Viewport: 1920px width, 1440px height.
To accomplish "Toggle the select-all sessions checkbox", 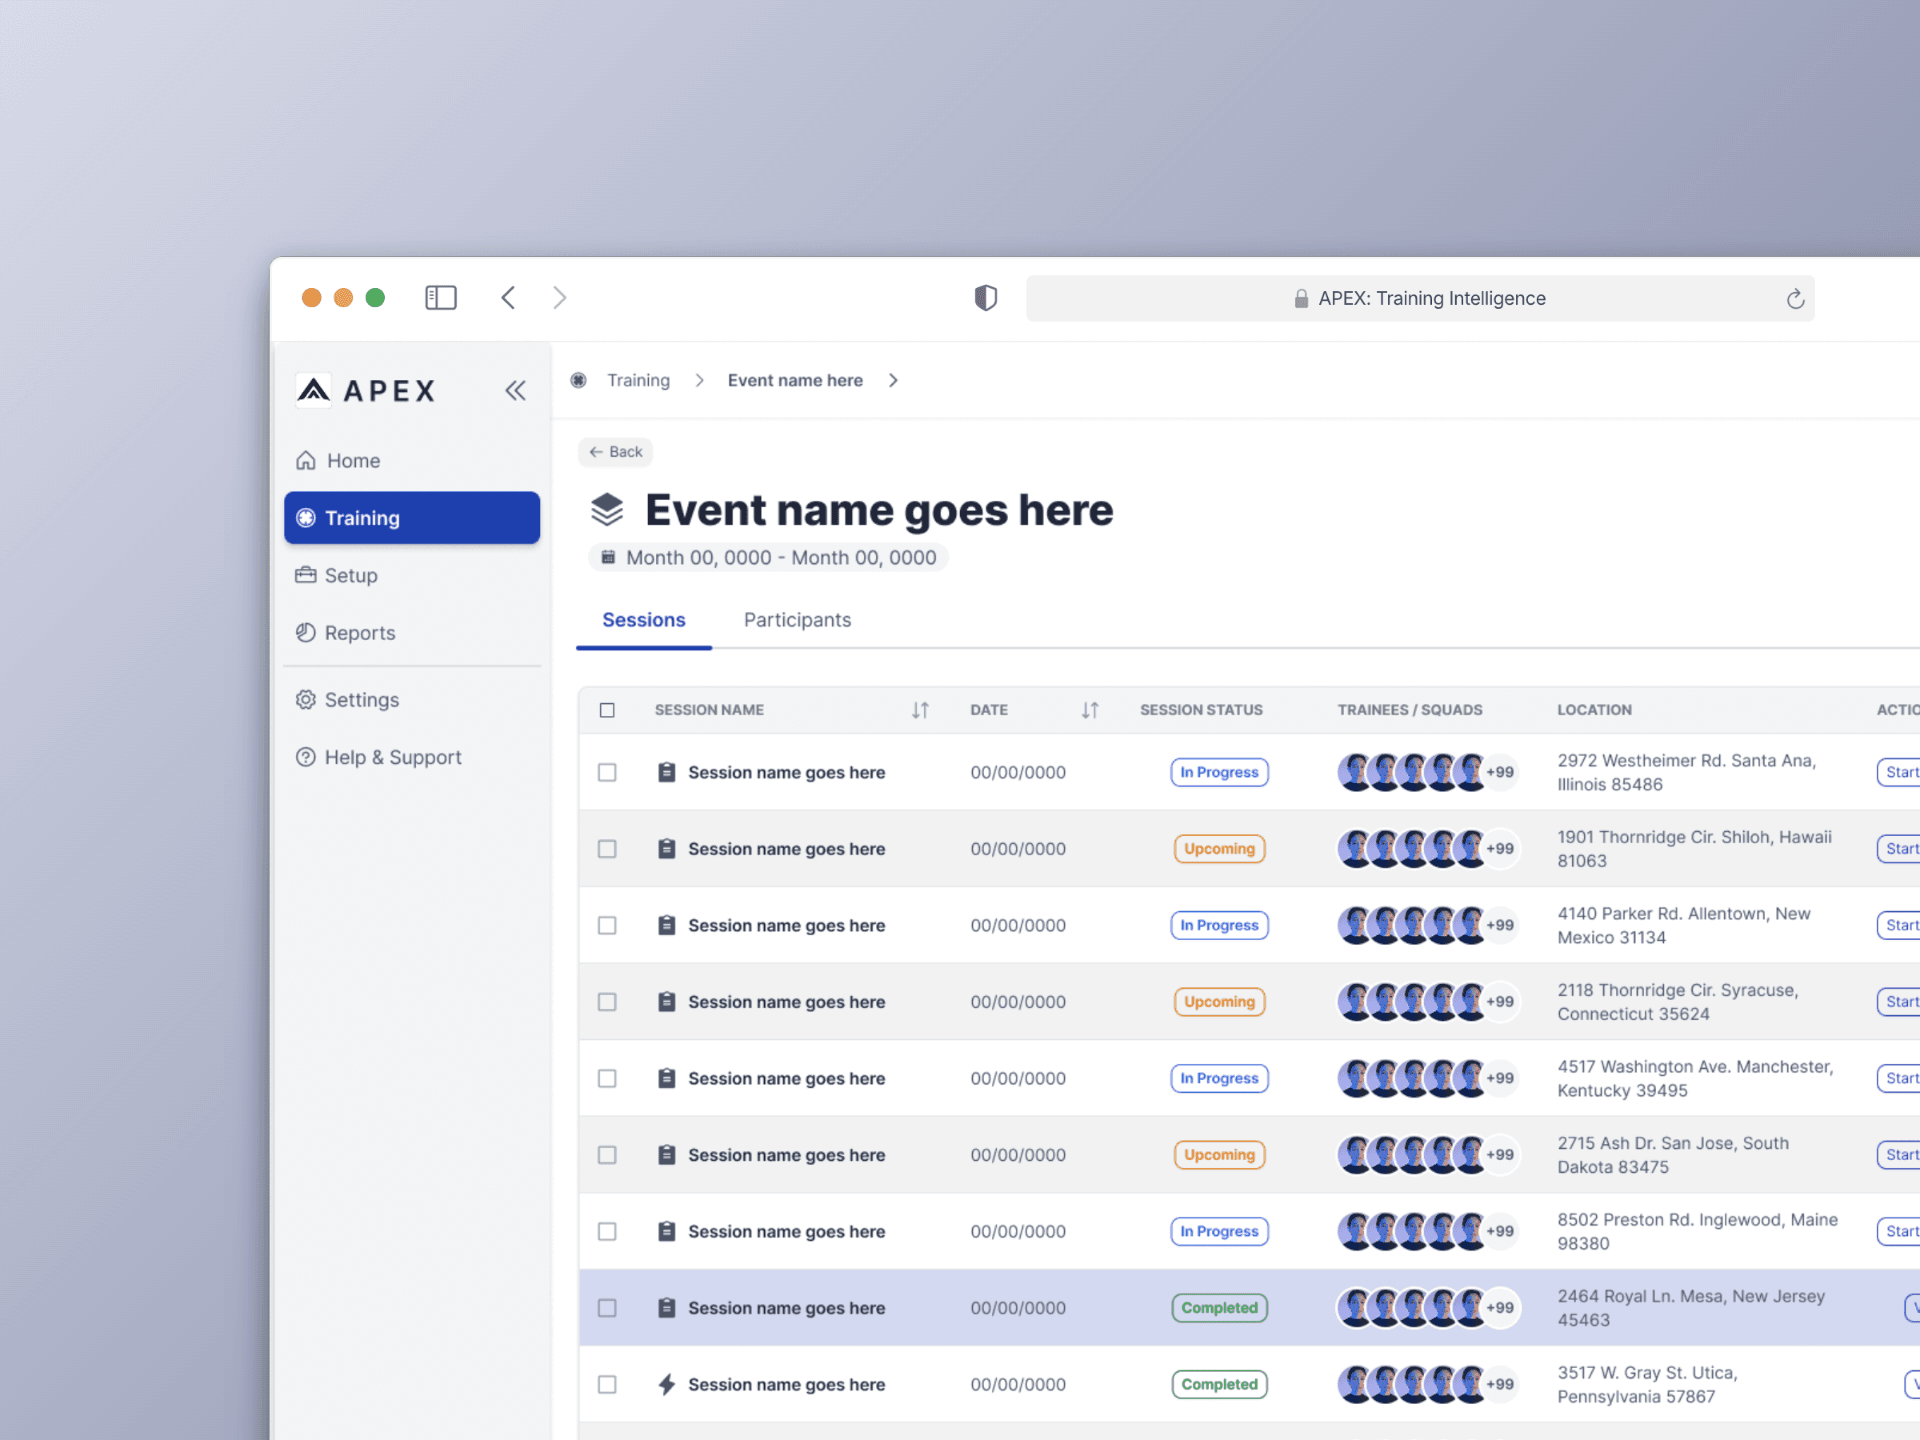I will point(607,710).
